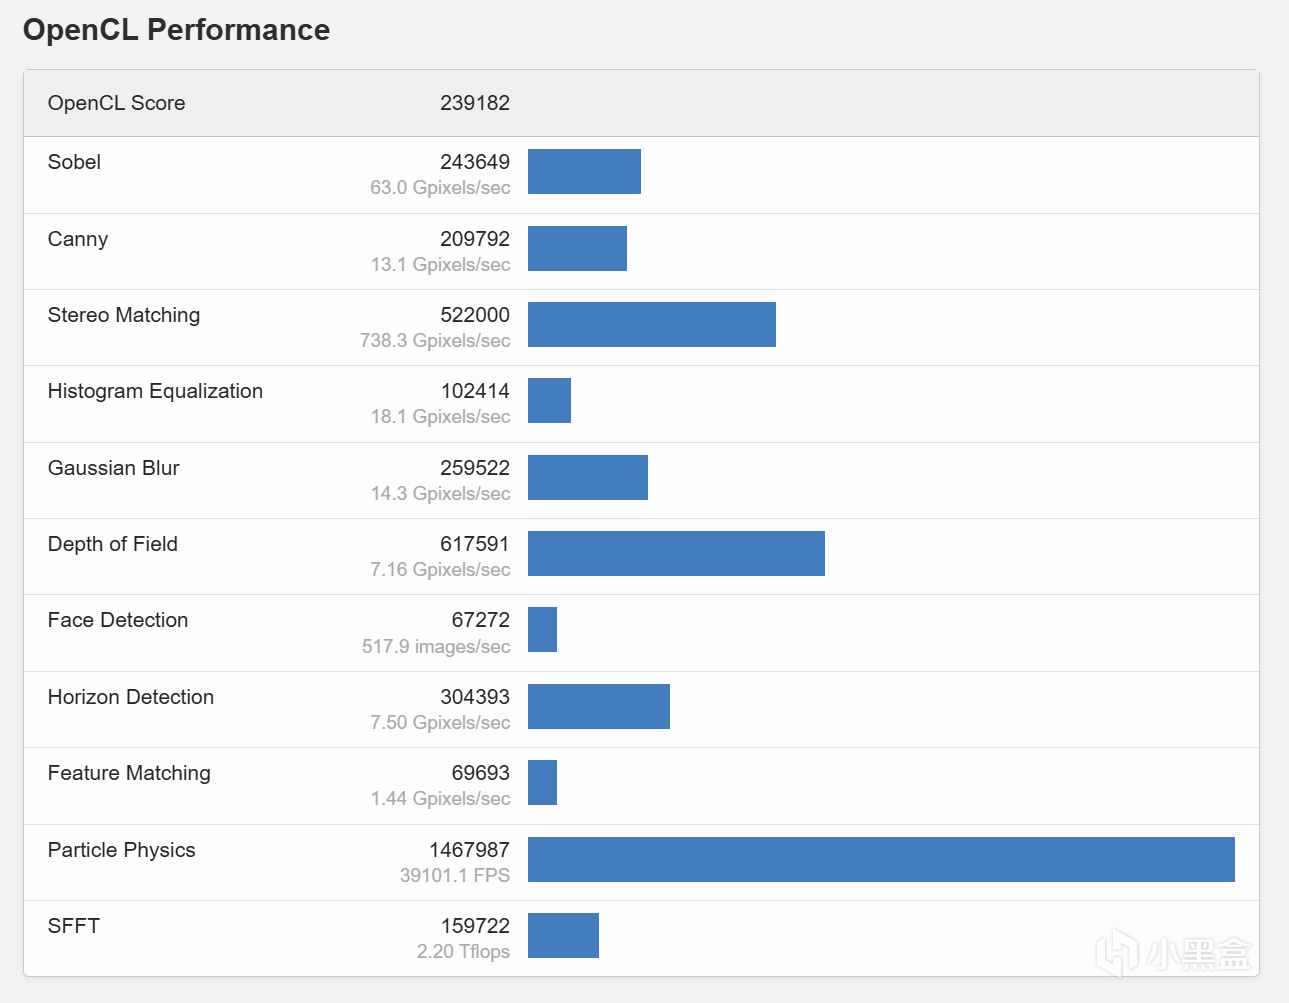Click the OpenCL Performance heading

click(x=176, y=30)
